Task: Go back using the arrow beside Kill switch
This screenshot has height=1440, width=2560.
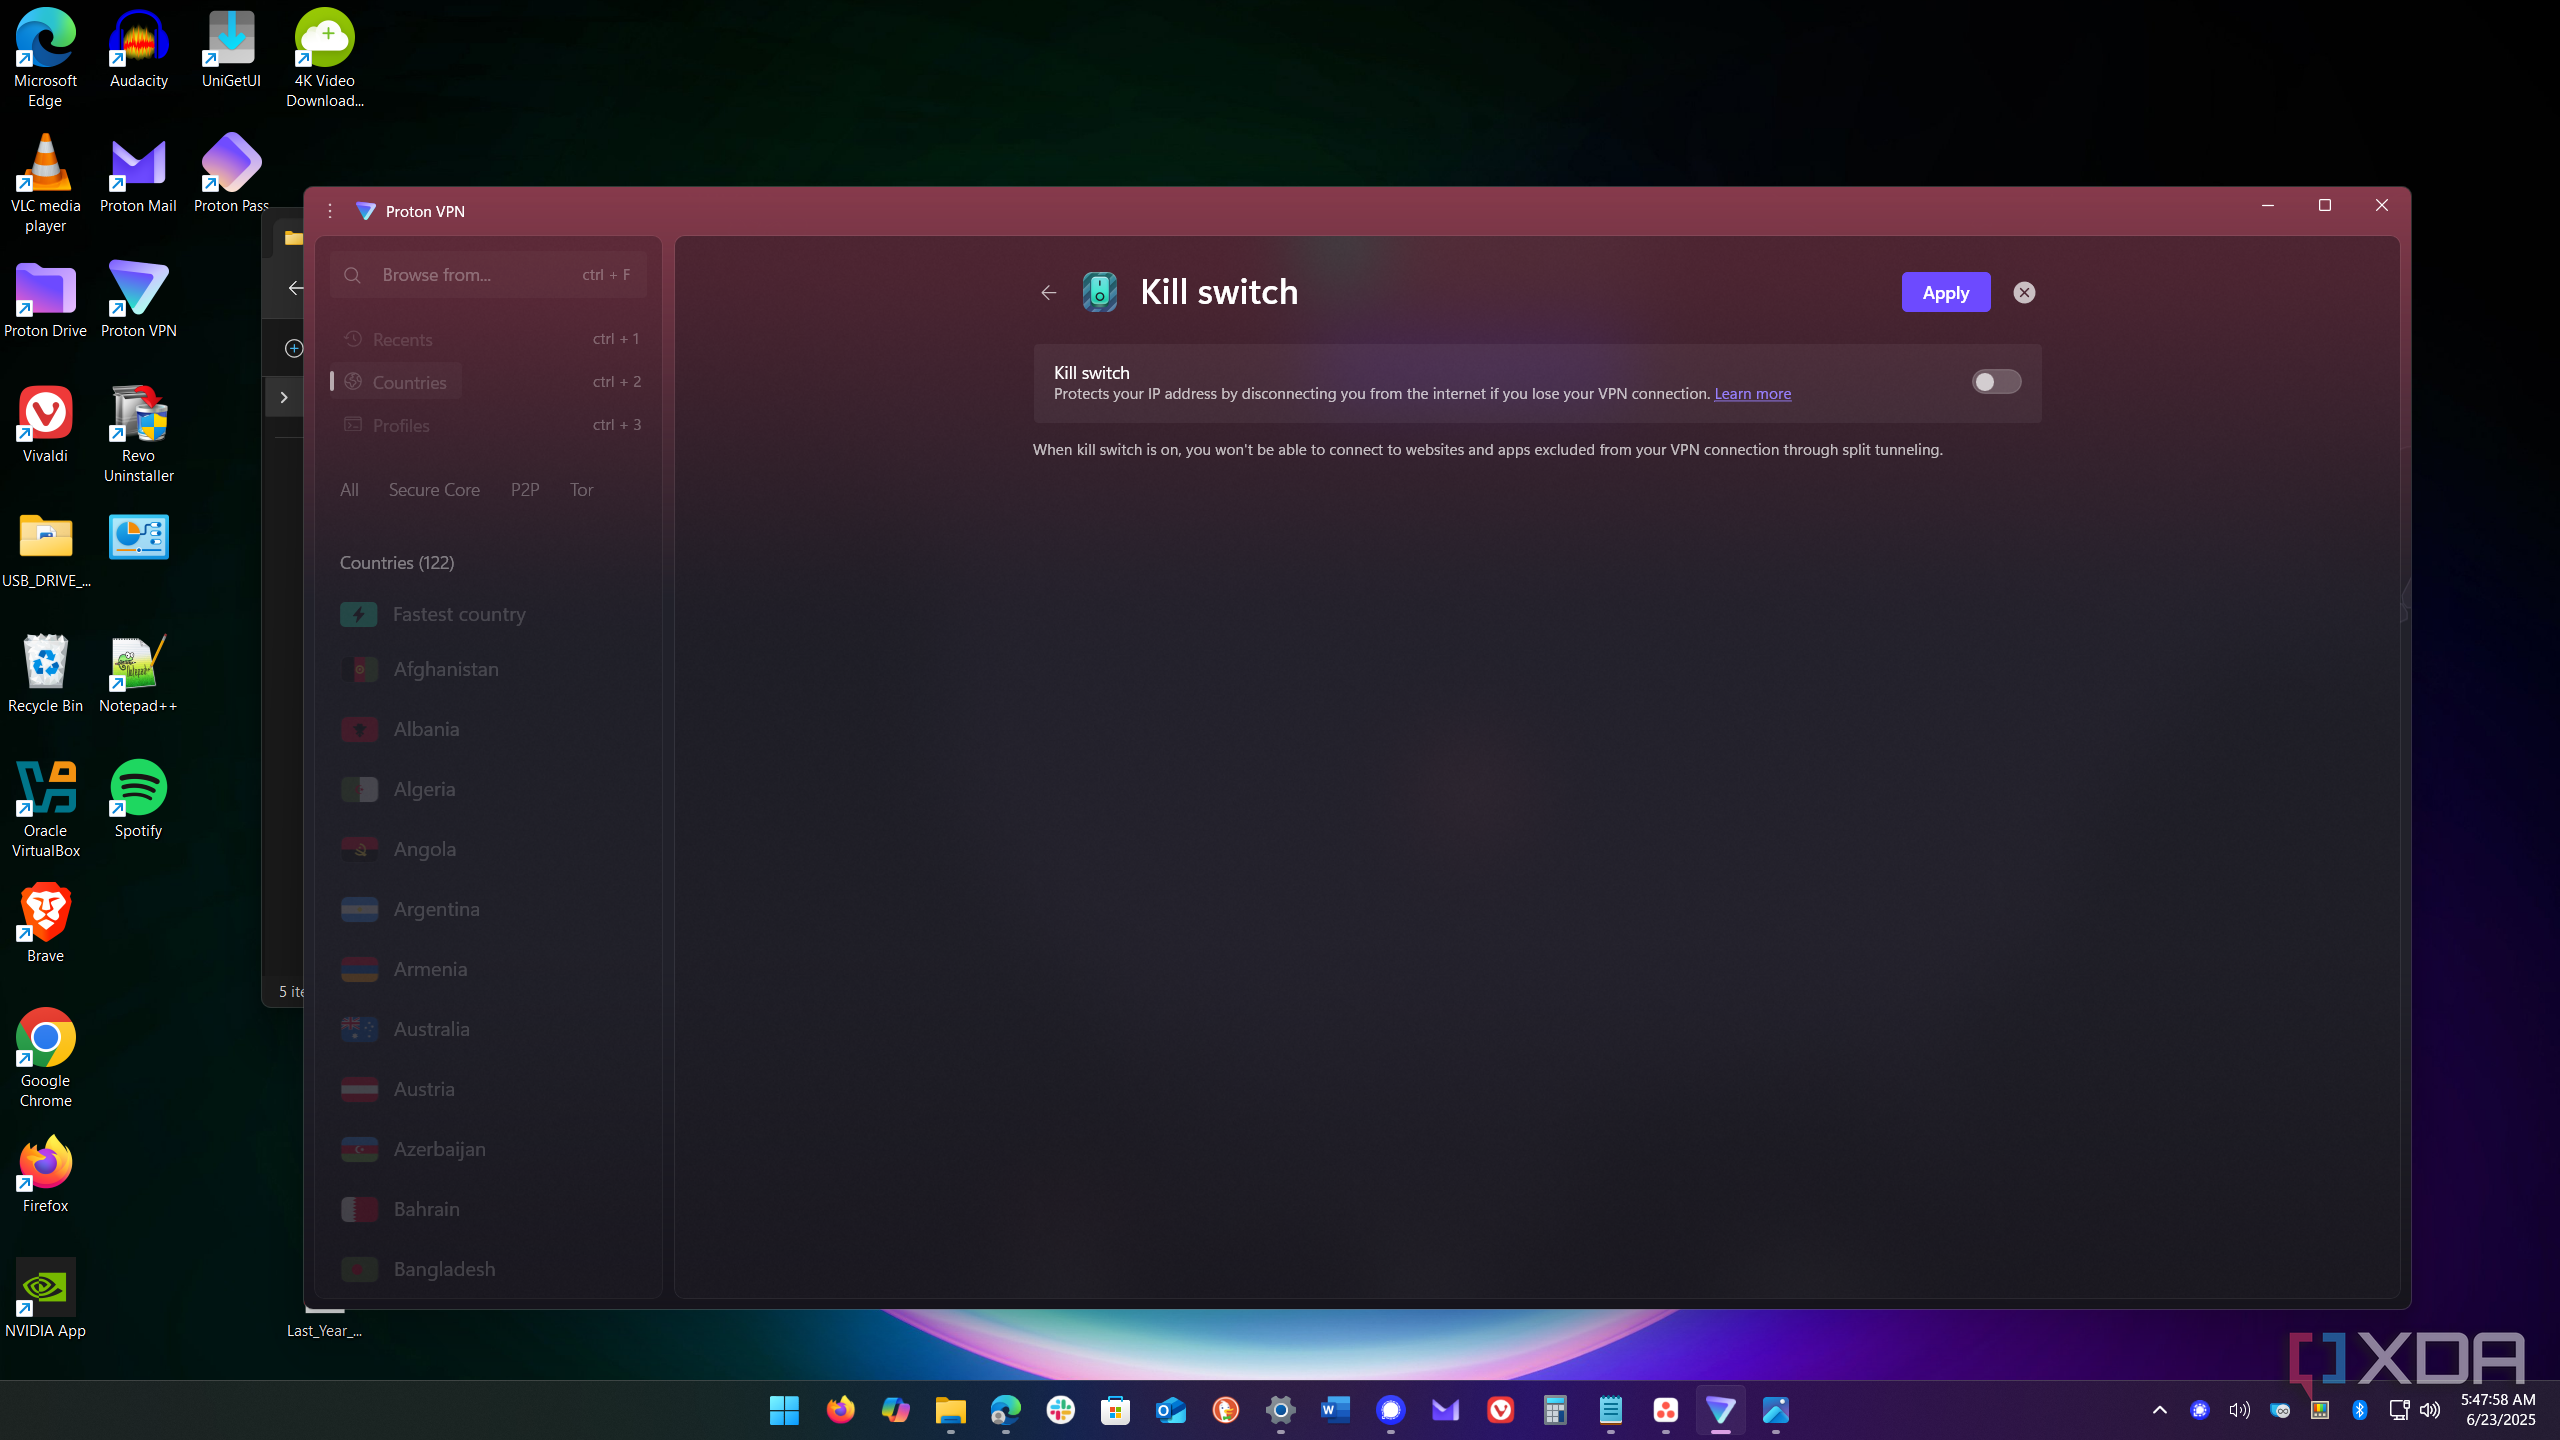Action: click(1048, 292)
